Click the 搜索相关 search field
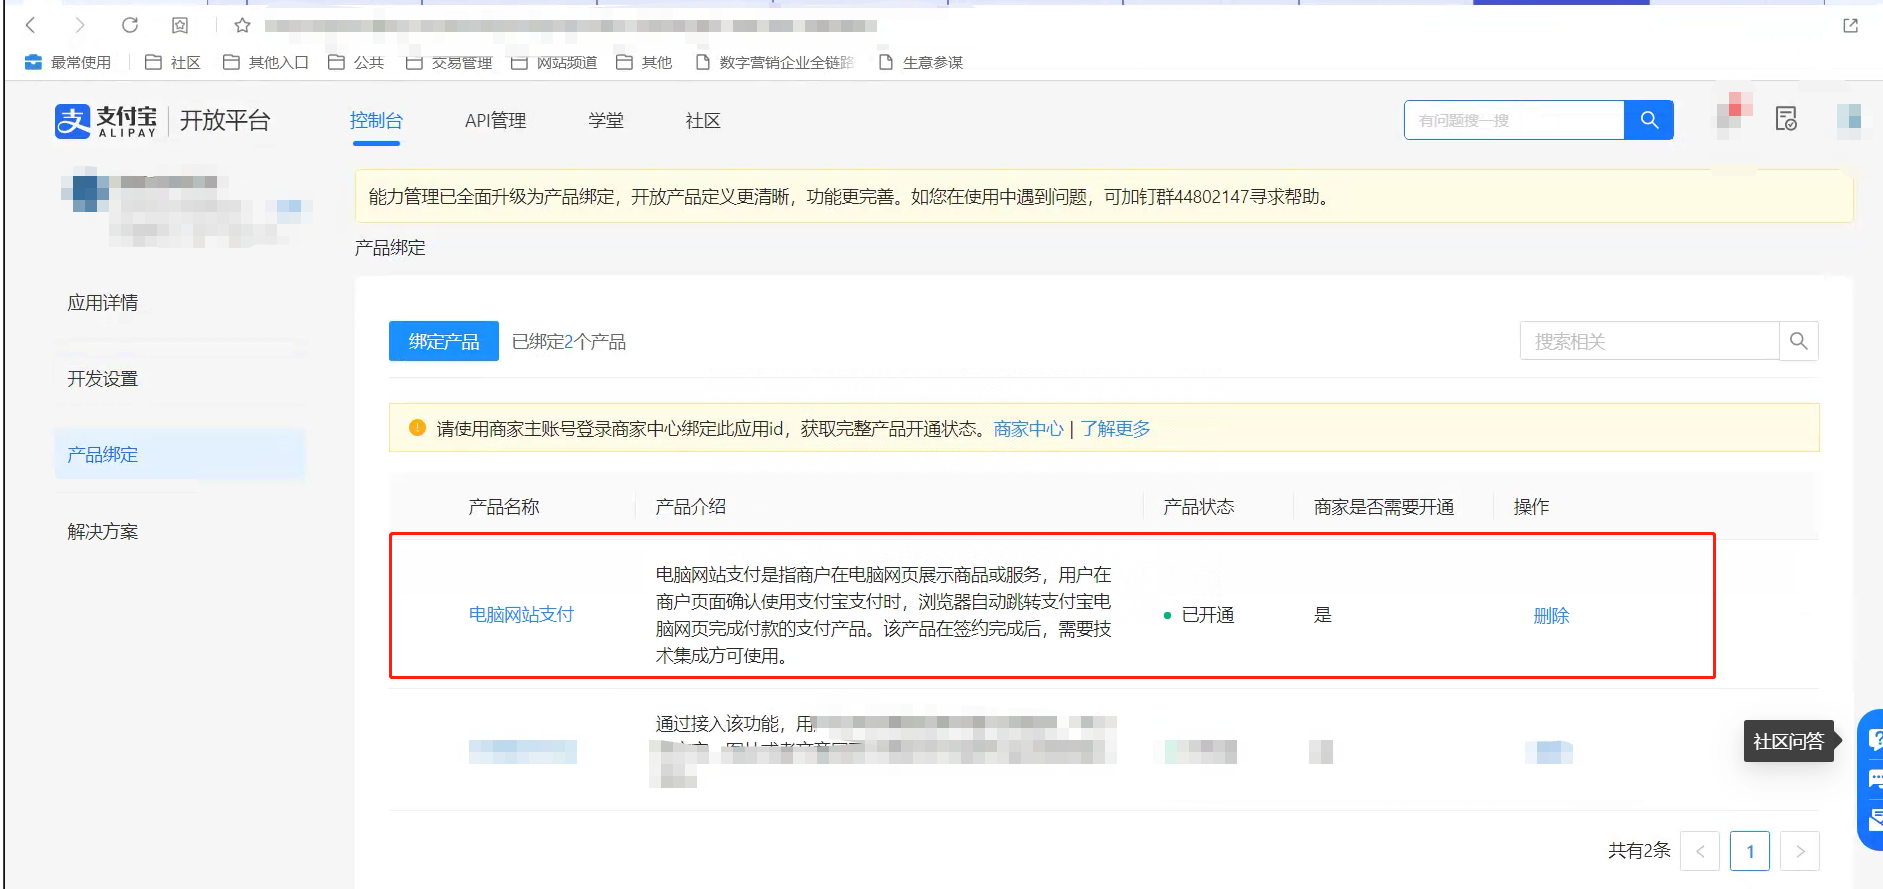Image resolution: width=1883 pixels, height=889 pixels. pos(1648,341)
